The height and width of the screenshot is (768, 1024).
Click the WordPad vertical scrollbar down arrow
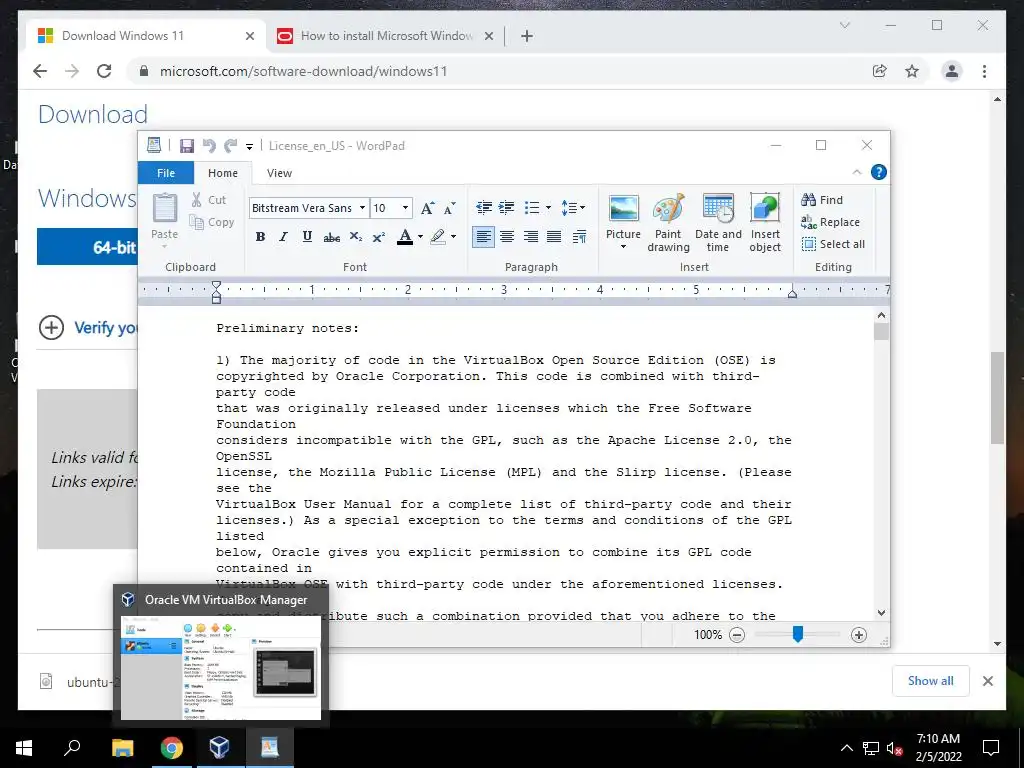(x=882, y=613)
